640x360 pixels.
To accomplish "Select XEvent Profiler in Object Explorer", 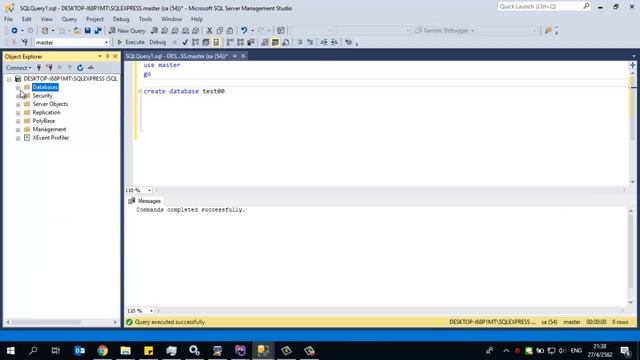I will [x=51, y=138].
